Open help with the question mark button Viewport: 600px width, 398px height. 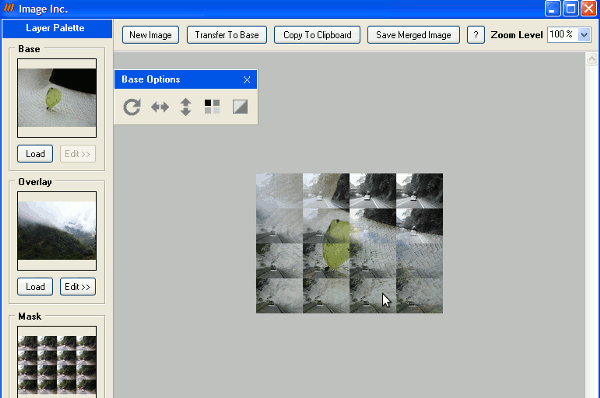(x=476, y=35)
